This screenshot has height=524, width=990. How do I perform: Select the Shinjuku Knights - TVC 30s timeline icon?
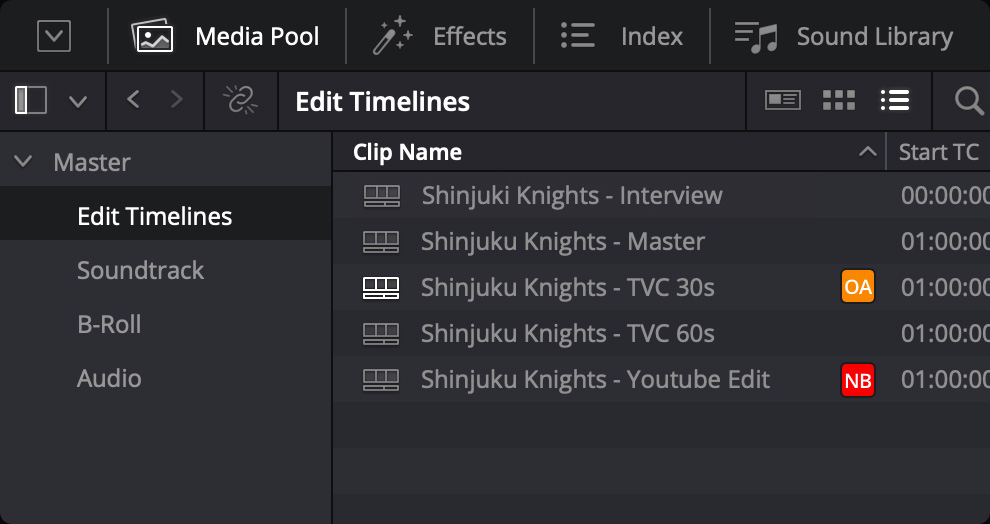pyautogui.click(x=380, y=288)
